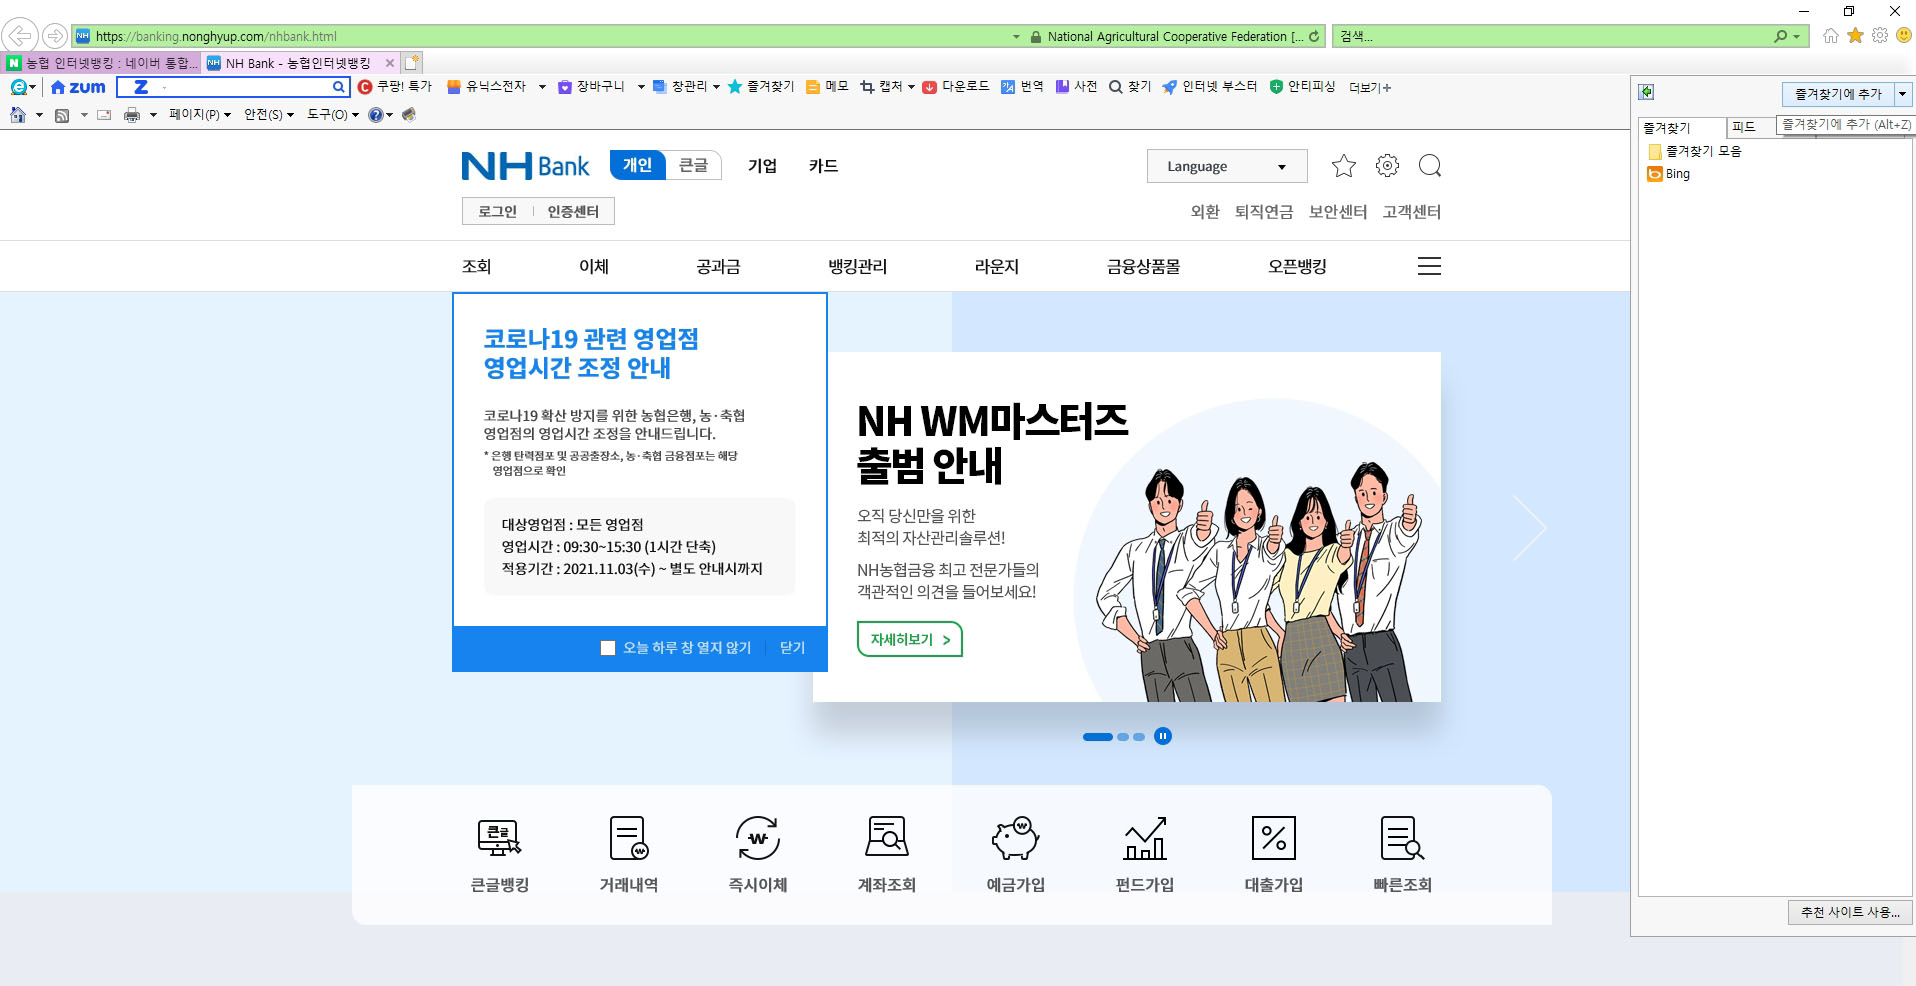
Task: Select the second carousel indicator dot
Action: [x=1123, y=737]
